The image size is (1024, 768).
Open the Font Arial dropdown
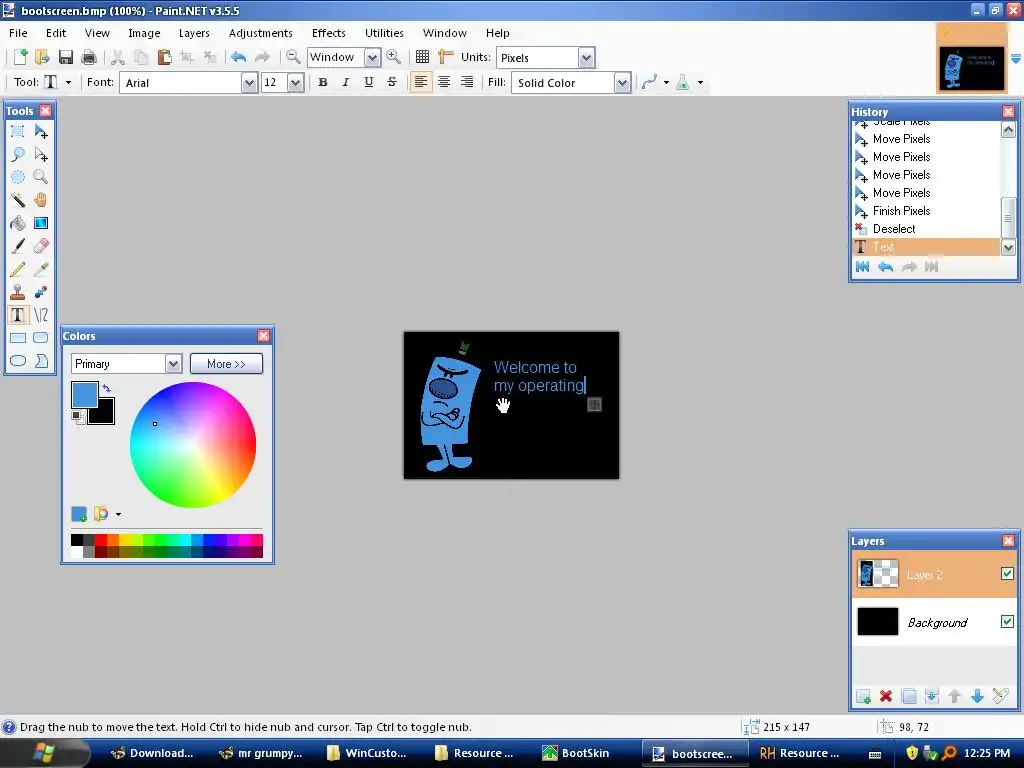tap(249, 83)
